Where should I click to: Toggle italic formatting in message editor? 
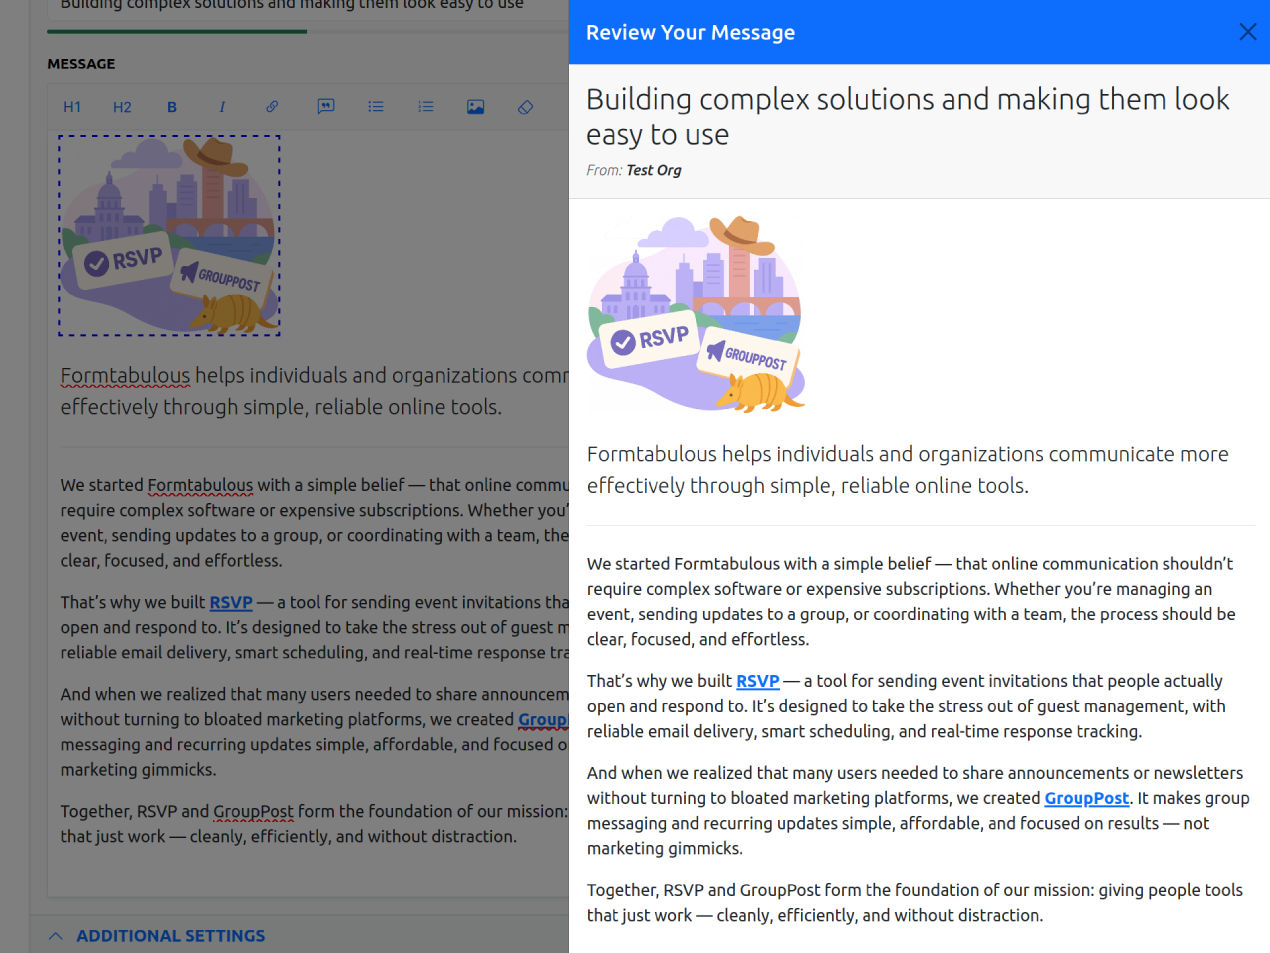[222, 107]
